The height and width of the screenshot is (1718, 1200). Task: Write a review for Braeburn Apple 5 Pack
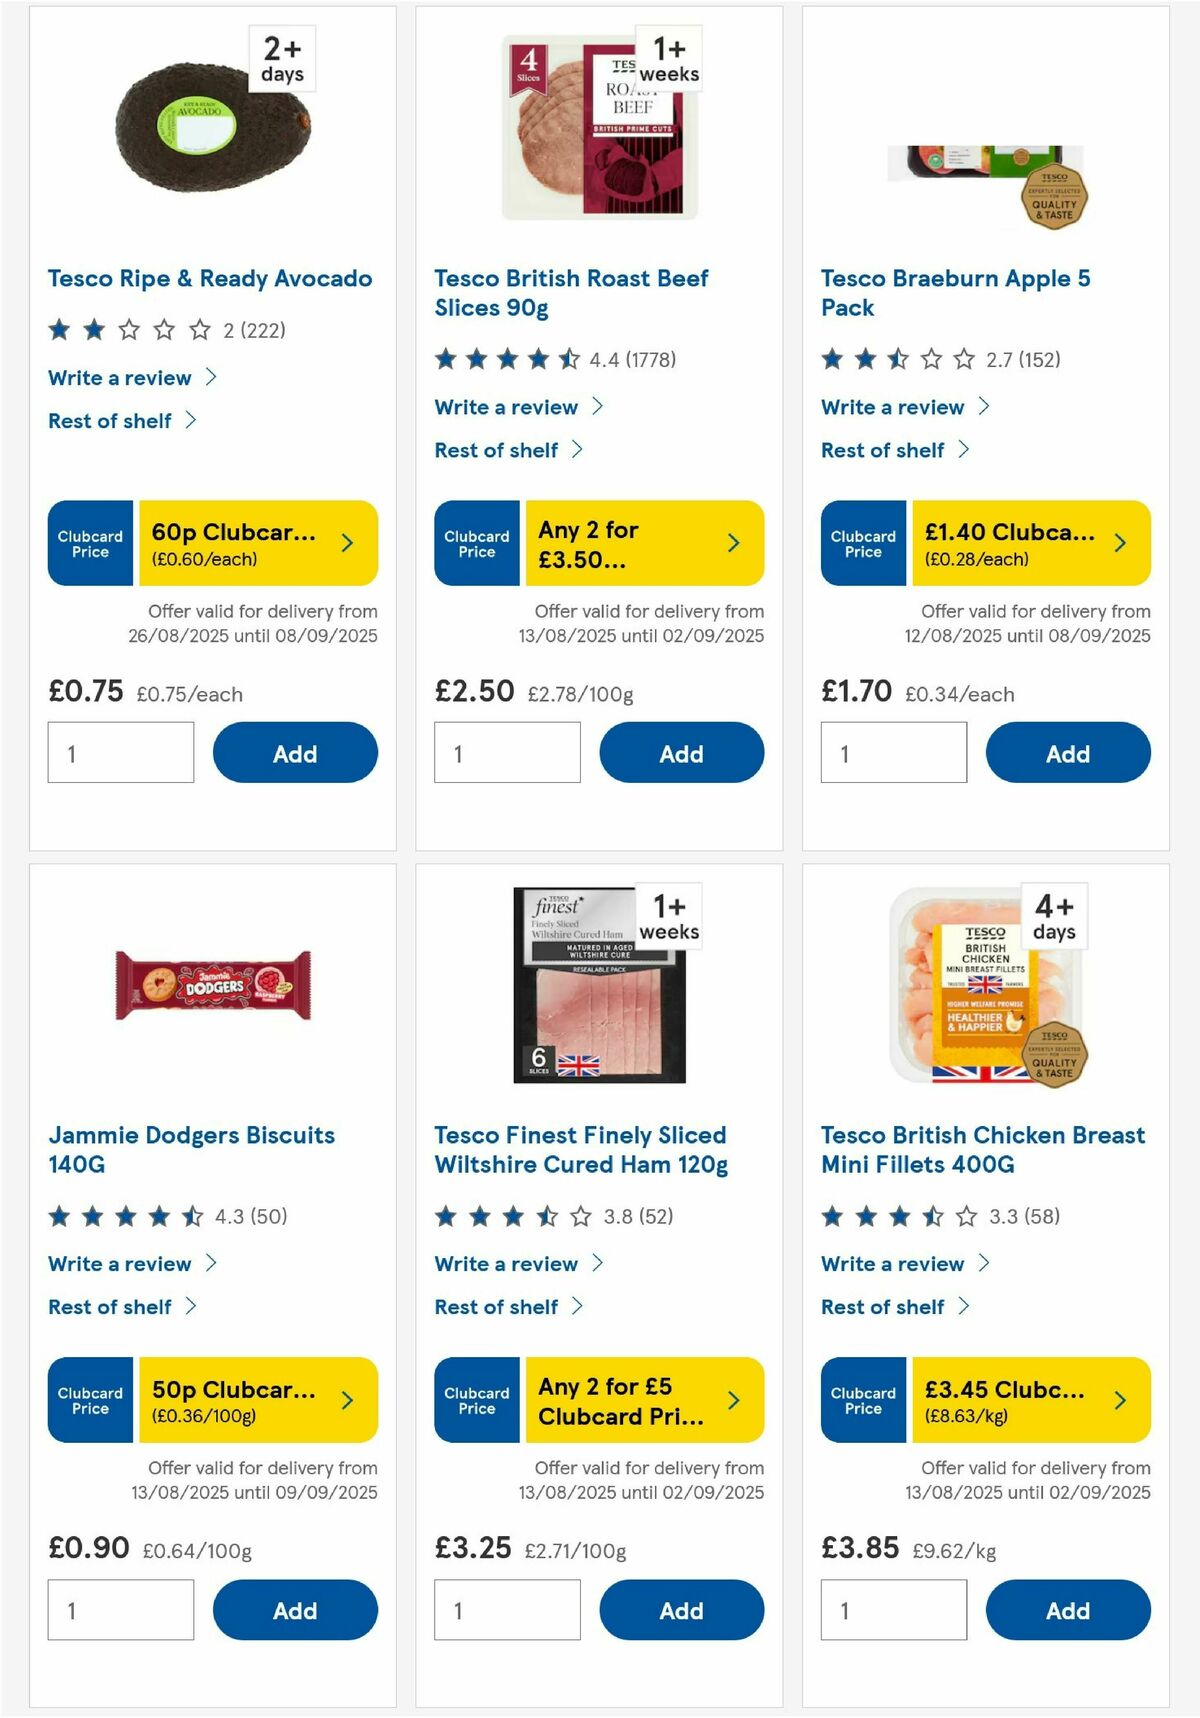(892, 407)
